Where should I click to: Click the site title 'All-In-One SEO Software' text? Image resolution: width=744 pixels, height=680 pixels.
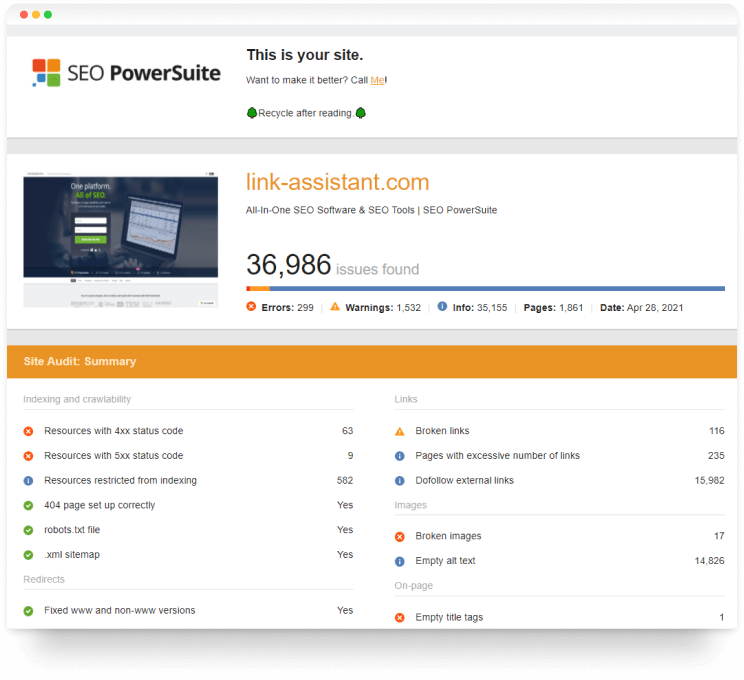pyautogui.click(x=372, y=210)
